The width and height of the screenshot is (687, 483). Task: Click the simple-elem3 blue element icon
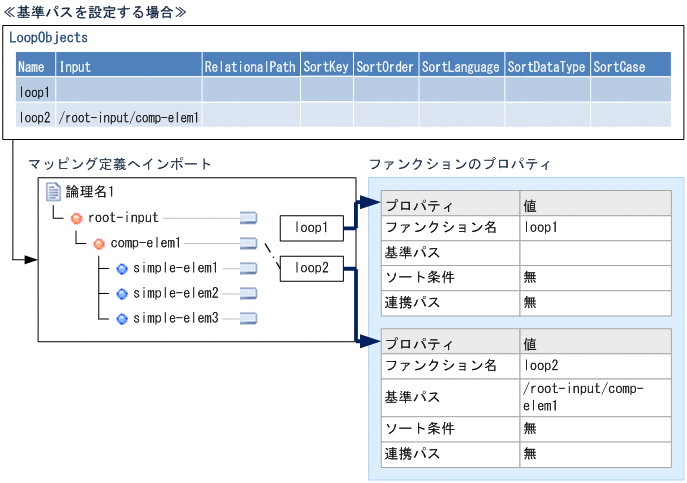tap(122, 319)
